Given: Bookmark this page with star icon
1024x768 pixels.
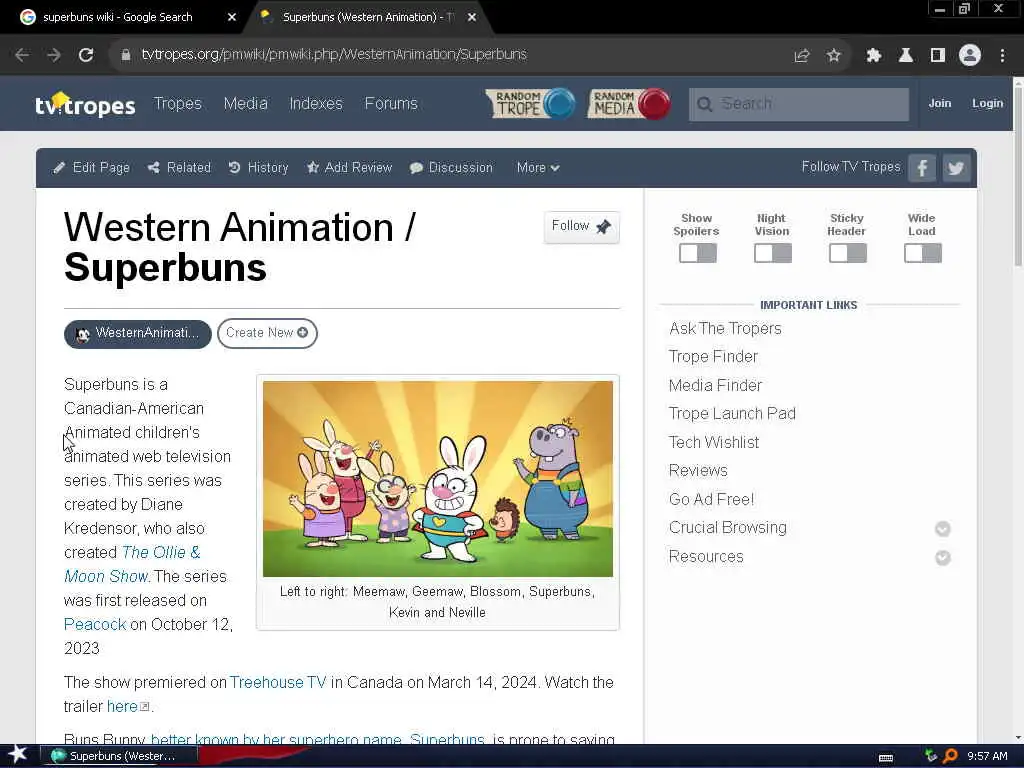Looking at the screenshot, I should pyautogui.click(x=833, y=56).
